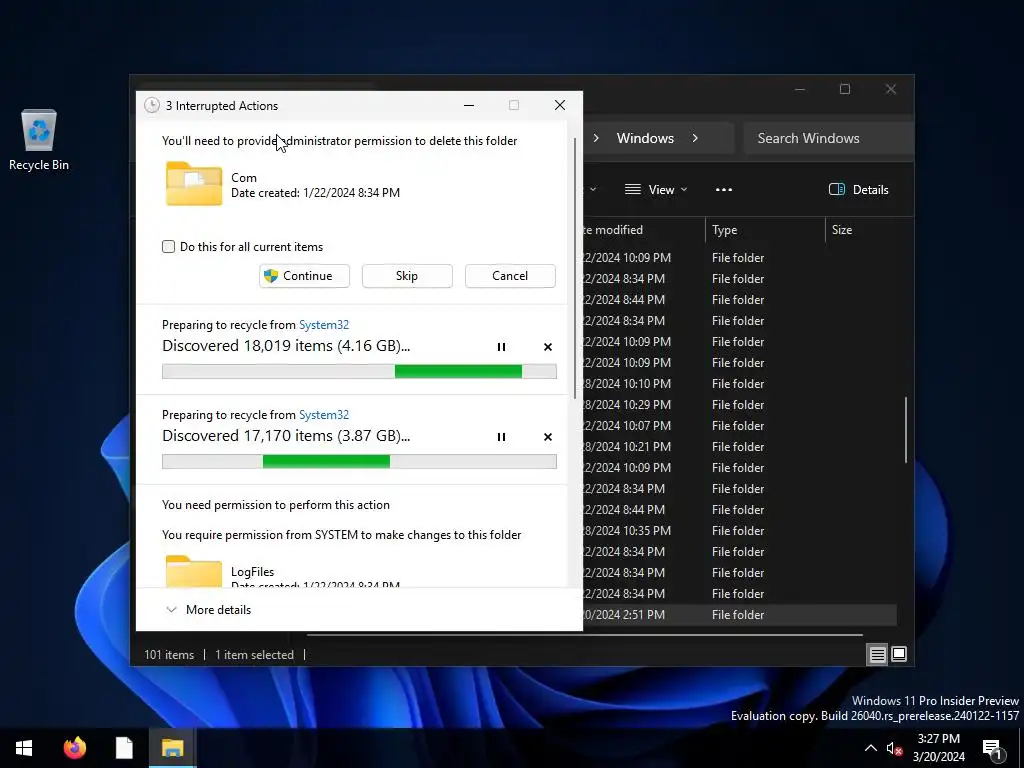
Task: Sort by the Type column header
Action: (765, 230)
